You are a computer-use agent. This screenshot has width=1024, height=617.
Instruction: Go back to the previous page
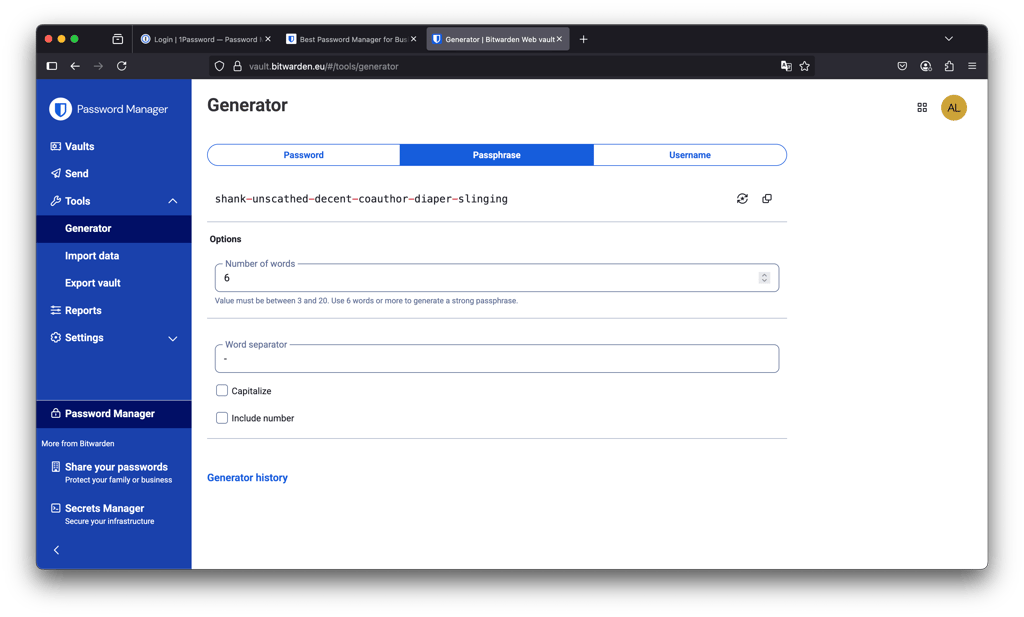click(x=75, y=66)
